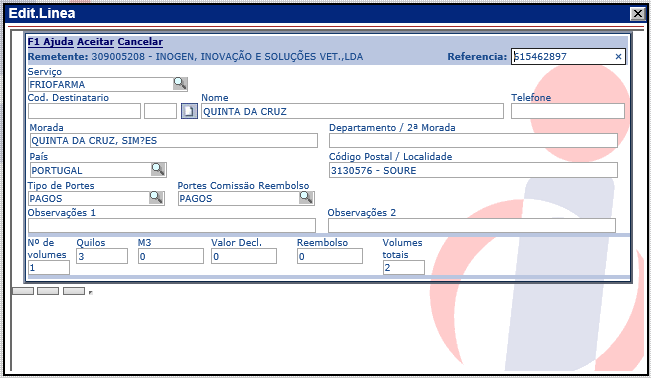The image size is (651, 378).
Task: Click the destinatario document icon button
Action: click(x=189, y=111)
